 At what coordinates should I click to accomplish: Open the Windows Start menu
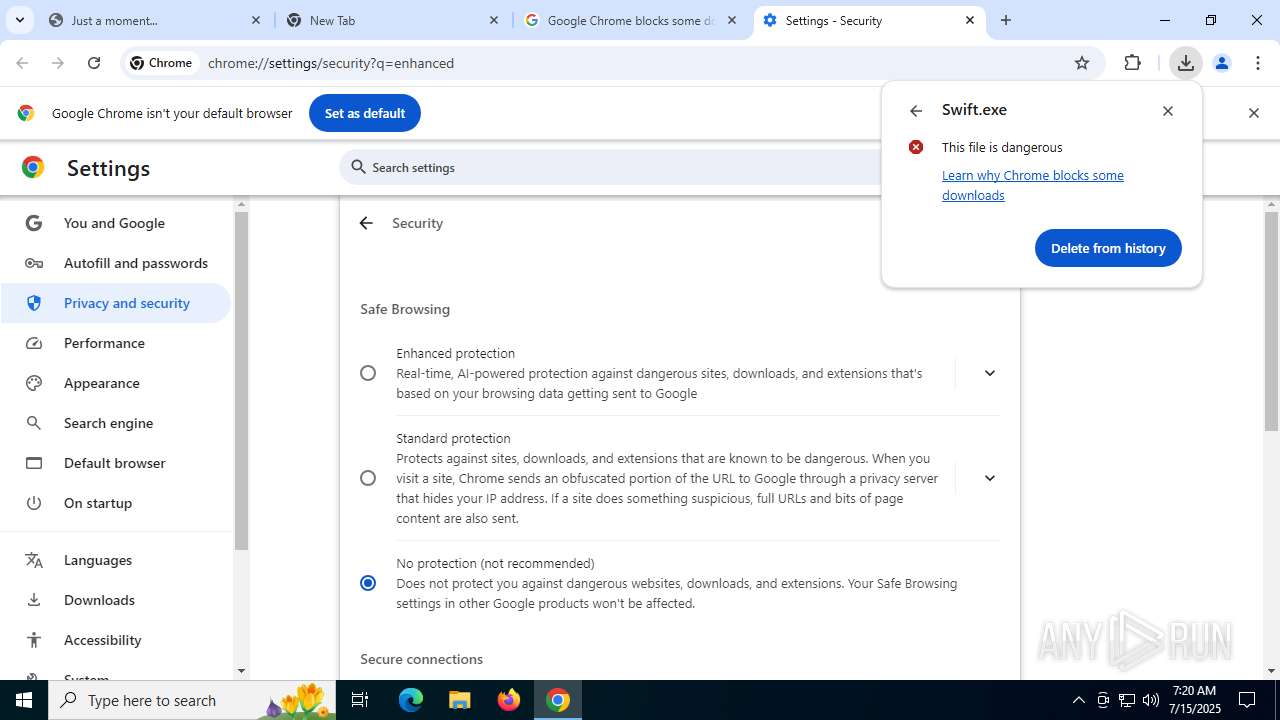click(x=24, y=700)
